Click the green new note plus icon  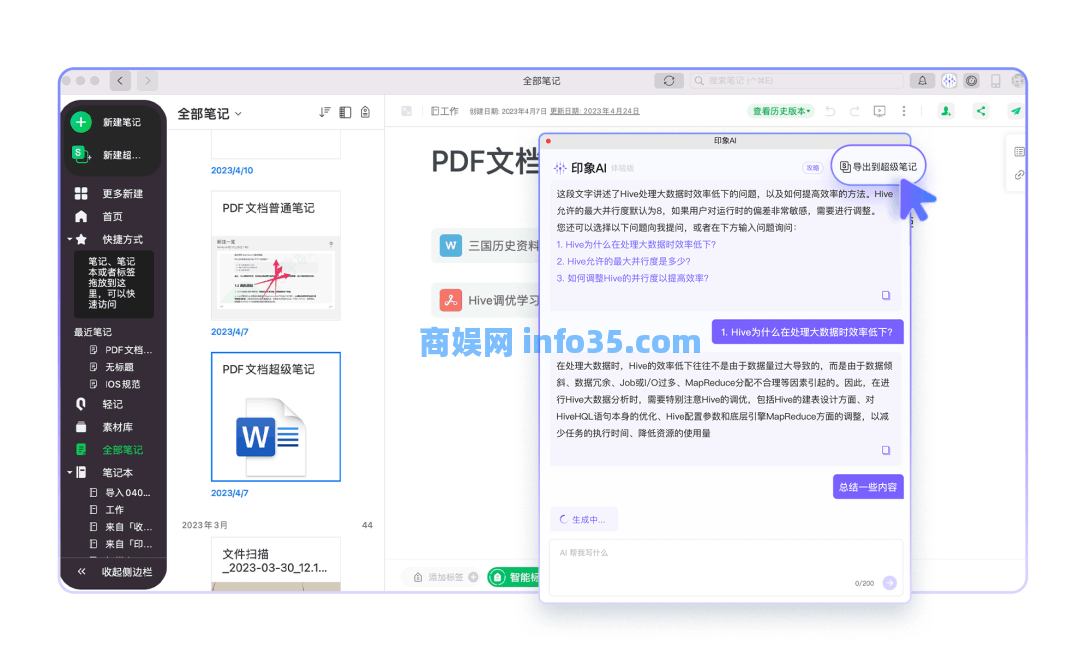(81, 122)
